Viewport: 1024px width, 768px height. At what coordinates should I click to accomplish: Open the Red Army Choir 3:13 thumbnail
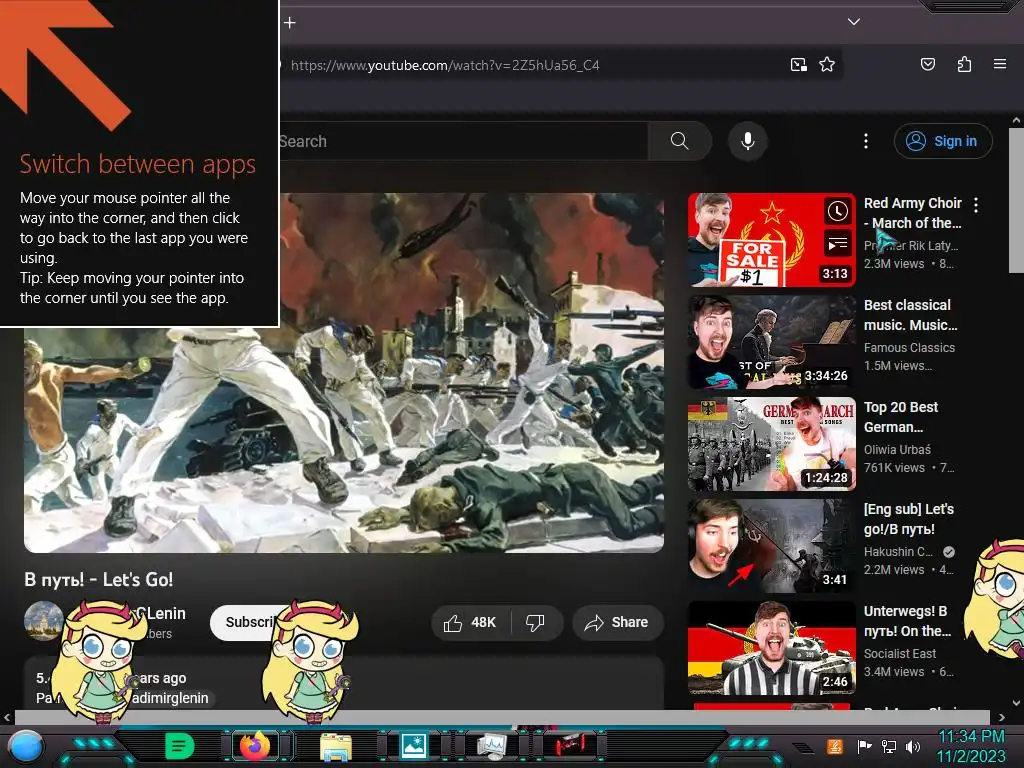click(771, 240)
